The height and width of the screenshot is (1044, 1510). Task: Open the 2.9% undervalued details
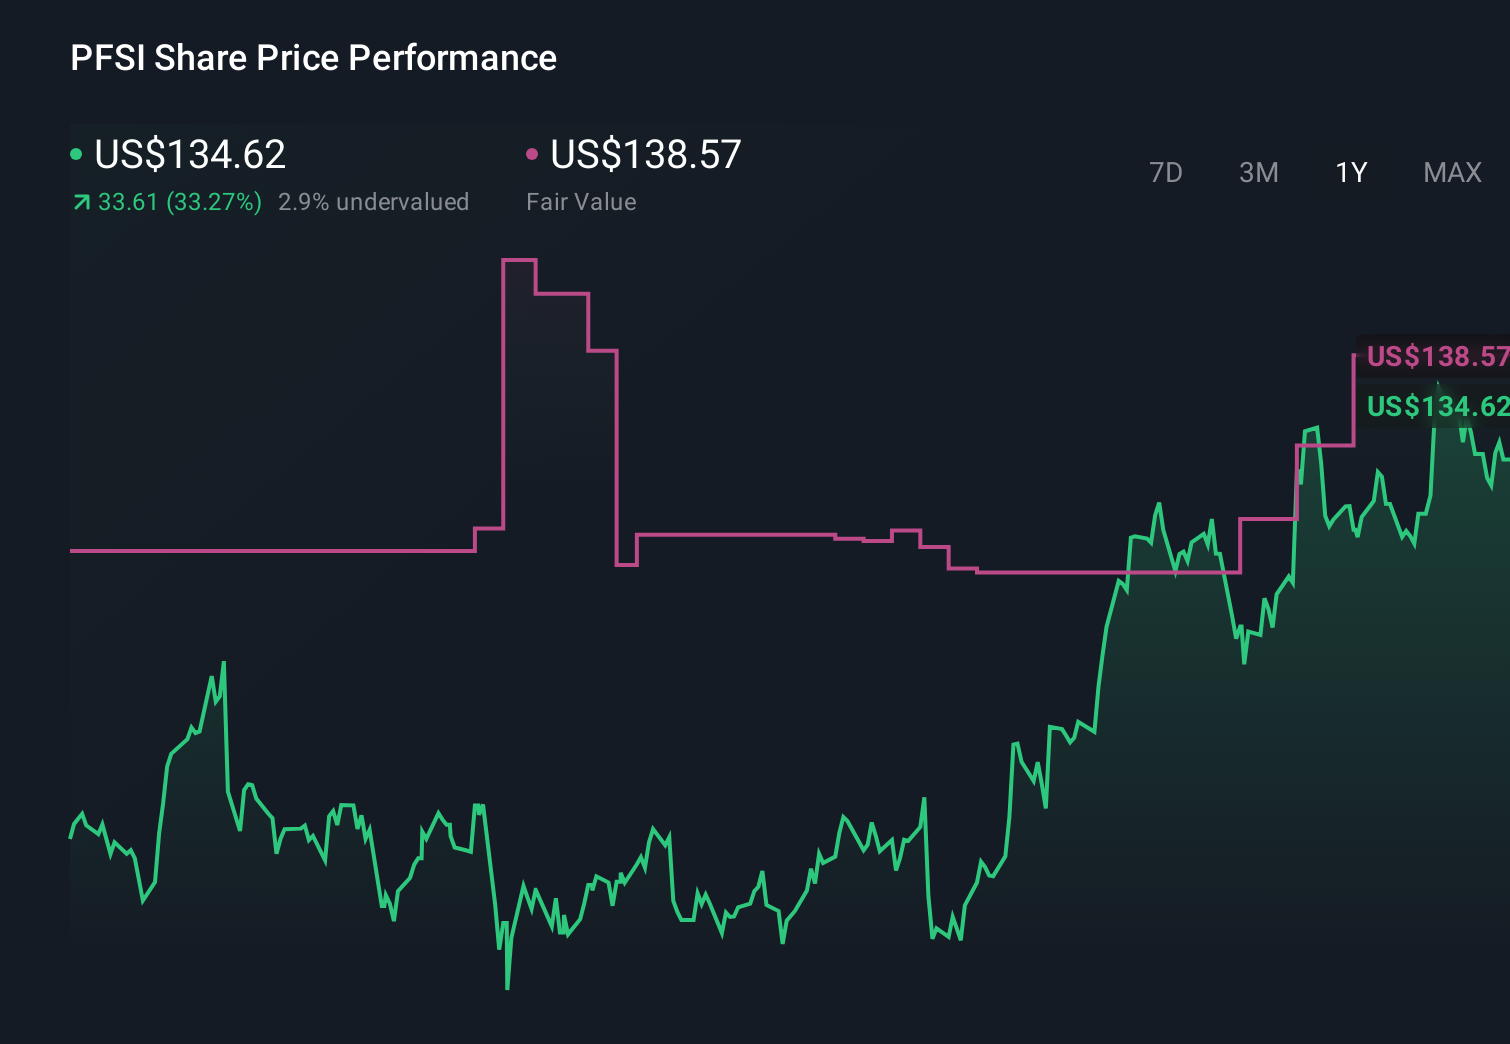tap(374, 201)
